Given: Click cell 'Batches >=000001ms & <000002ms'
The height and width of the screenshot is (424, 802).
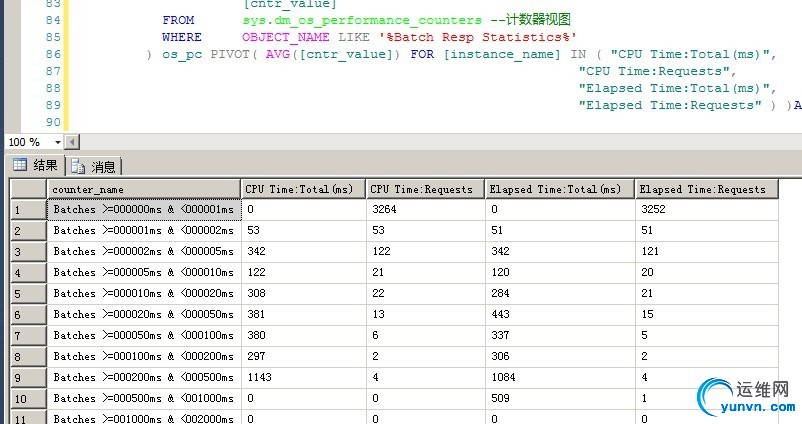Looking at the screenshot, I should pos(144,230).
